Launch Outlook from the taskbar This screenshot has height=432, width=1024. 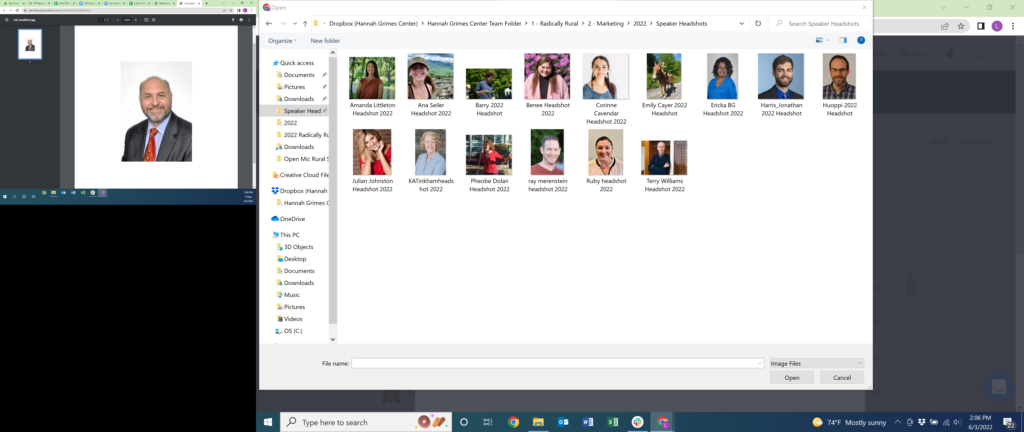562,422
